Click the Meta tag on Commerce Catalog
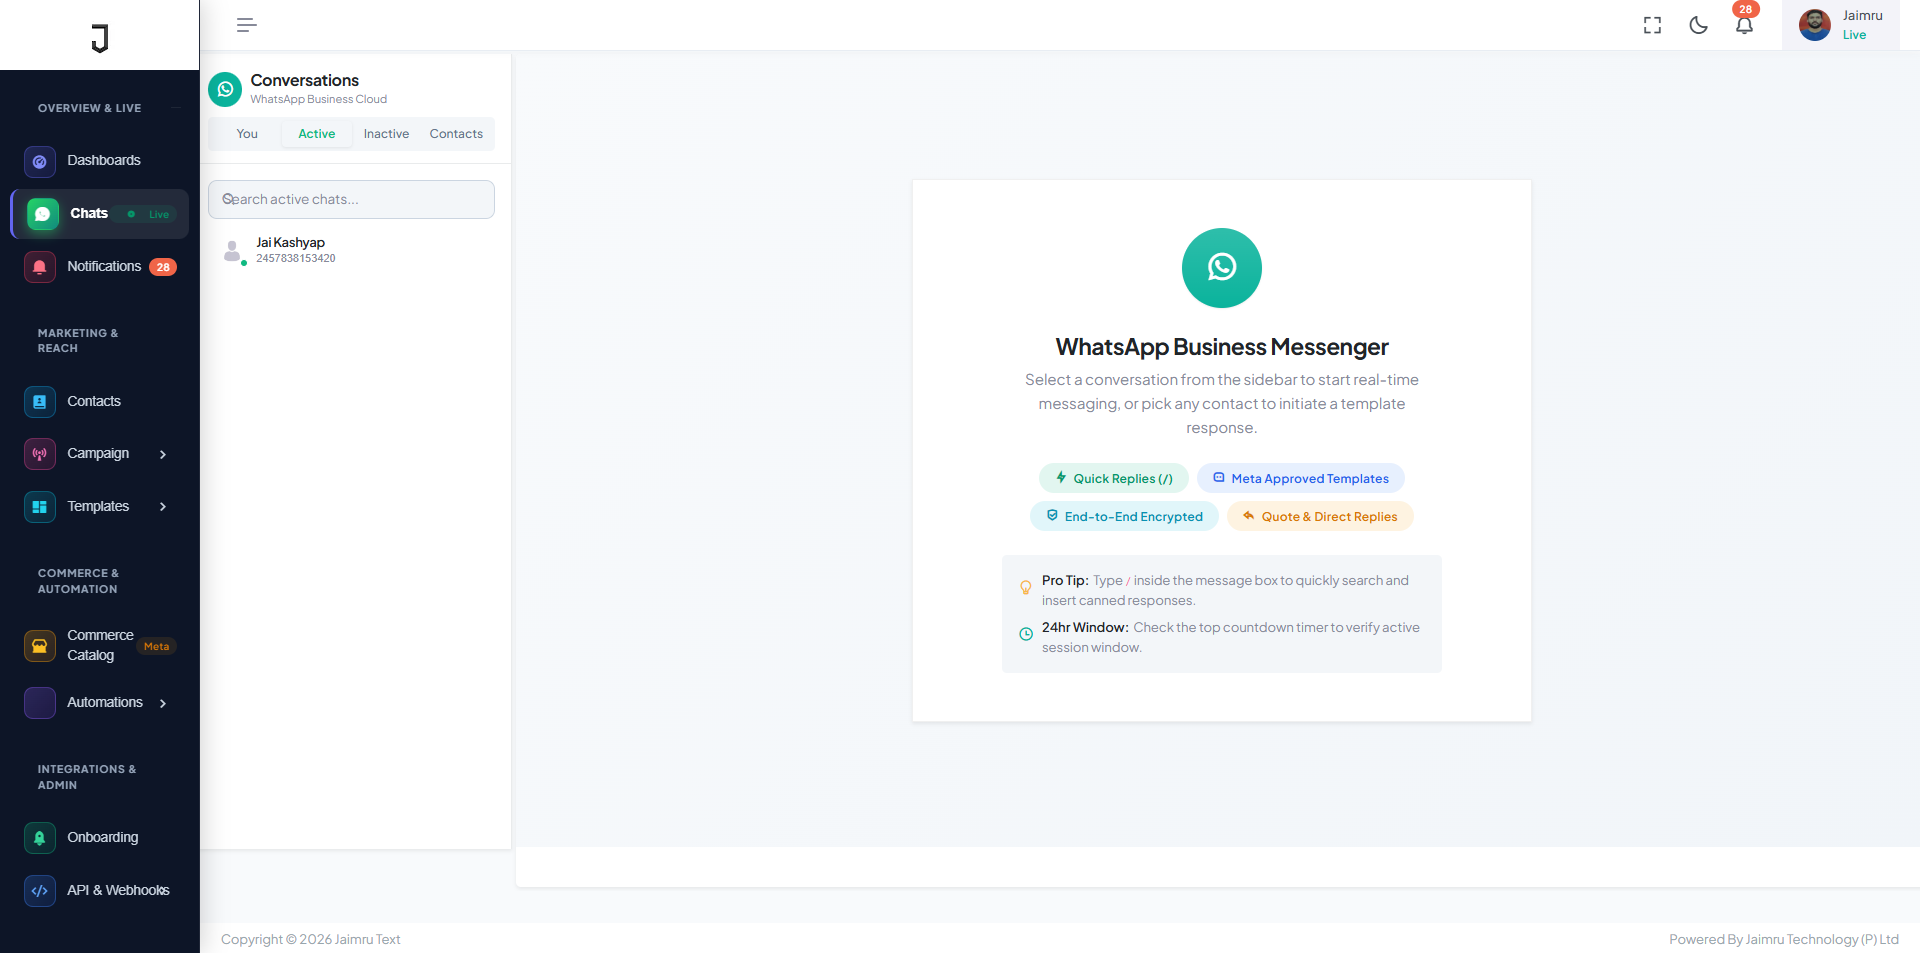1920x953 pixels. (x=156, y=646)
